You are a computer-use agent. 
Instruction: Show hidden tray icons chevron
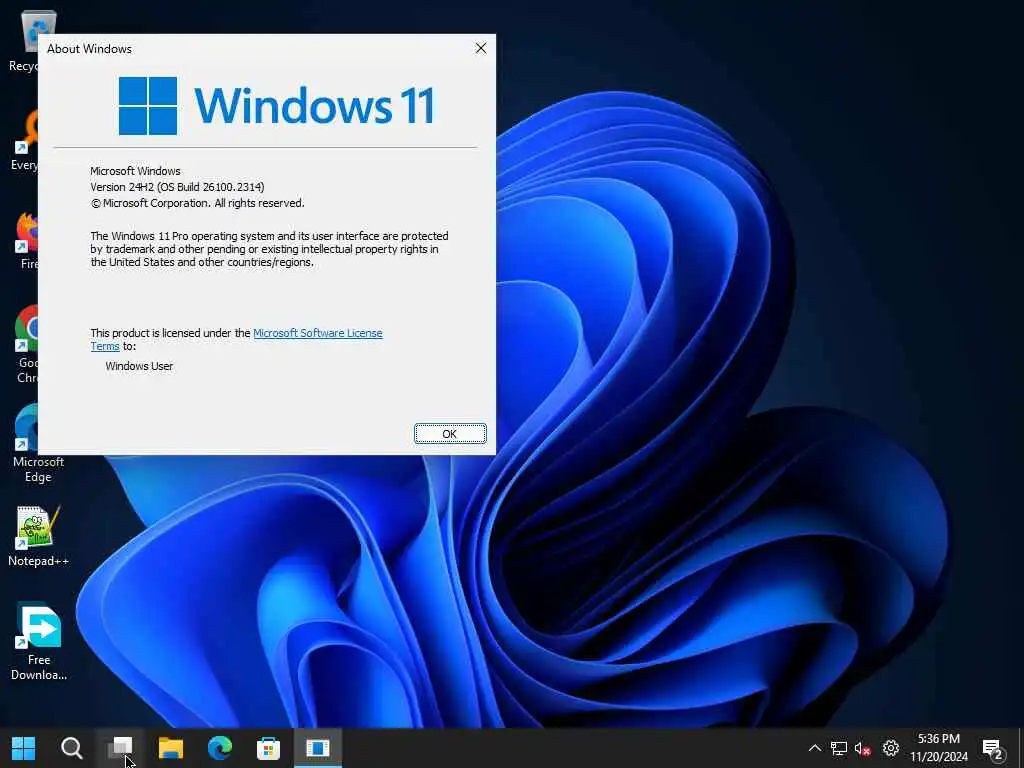point(814,748)
